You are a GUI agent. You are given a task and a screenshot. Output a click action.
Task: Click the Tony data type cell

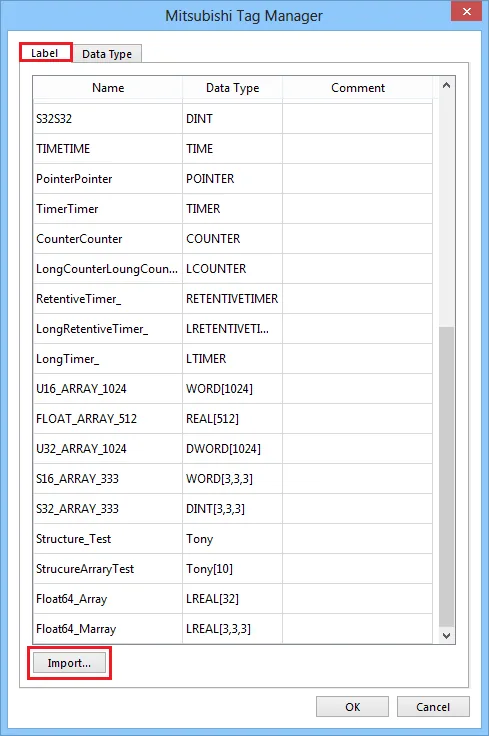232,539
